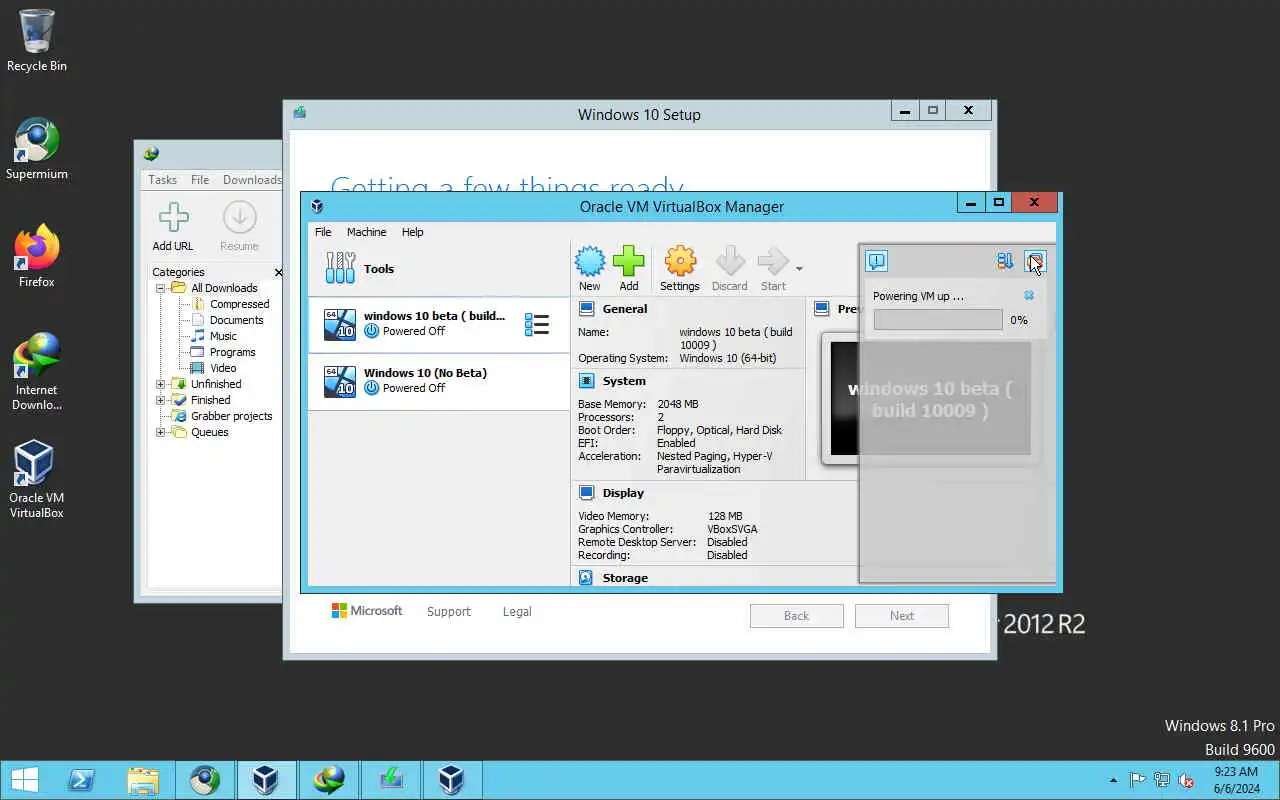Expand the Finished tree node

[160, 400]
